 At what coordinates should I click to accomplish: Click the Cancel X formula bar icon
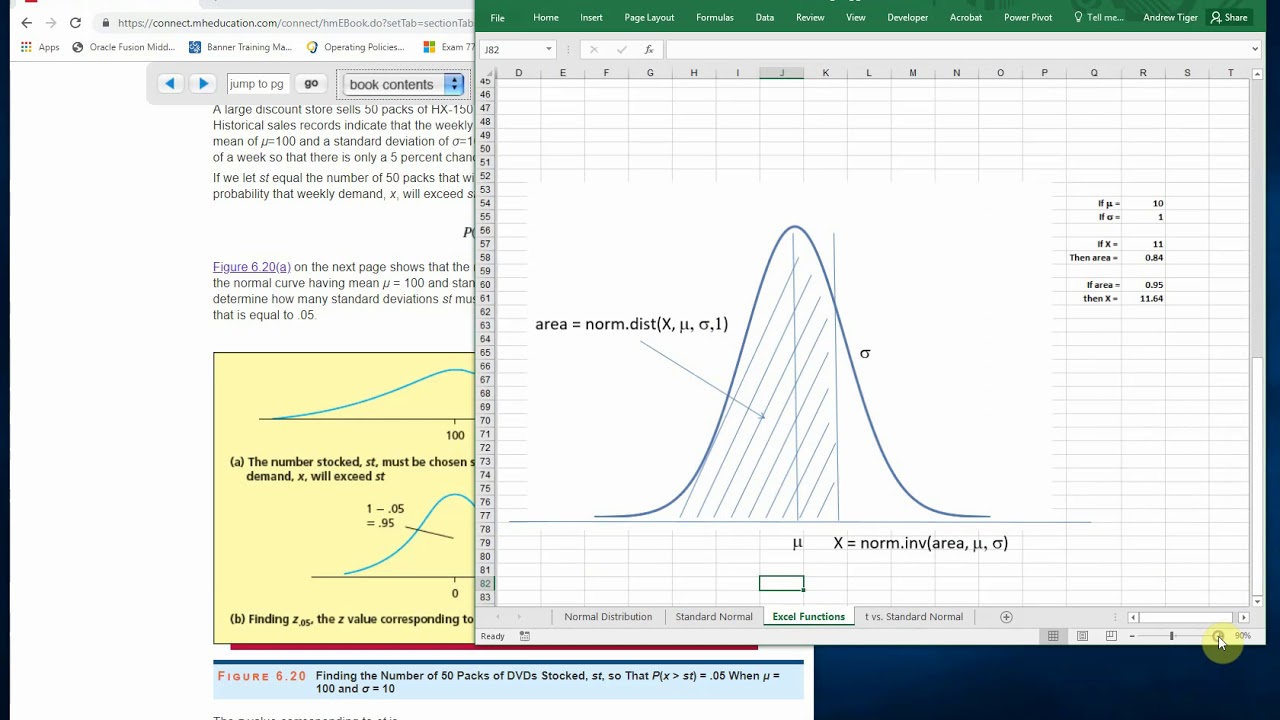594,49
